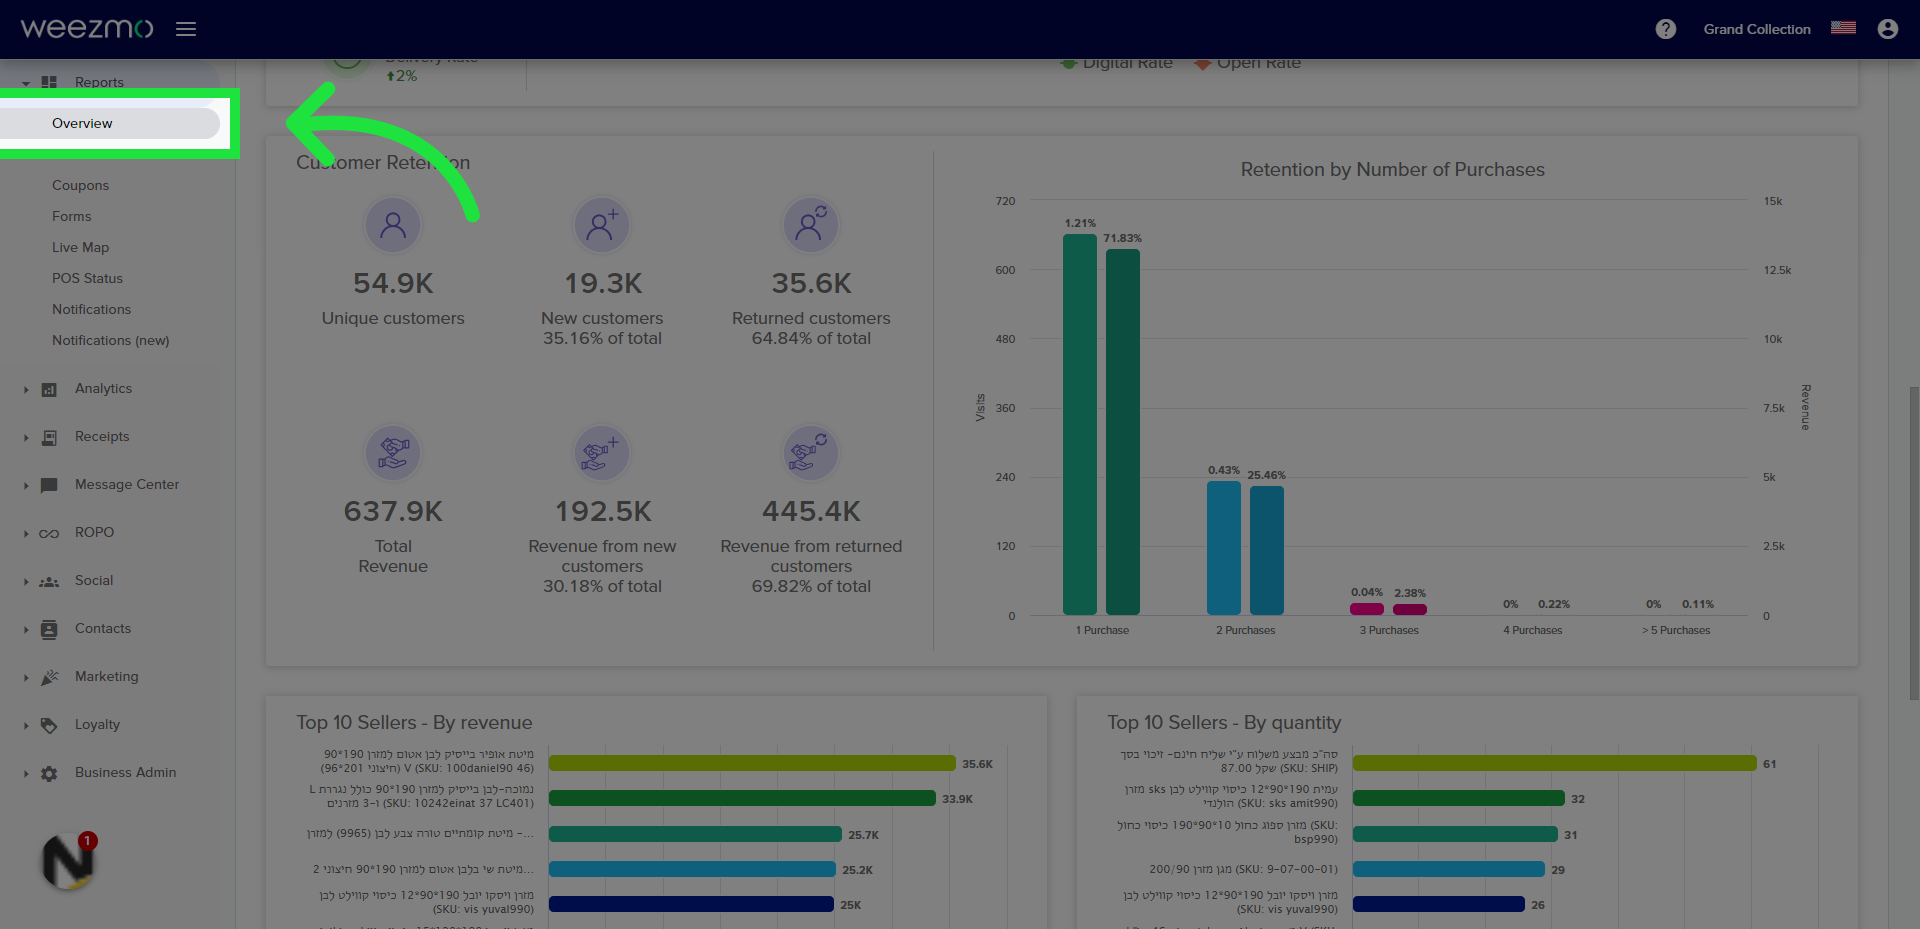
Task: Click the ROPO infinity icon
Action: click(x=49, y=533)
